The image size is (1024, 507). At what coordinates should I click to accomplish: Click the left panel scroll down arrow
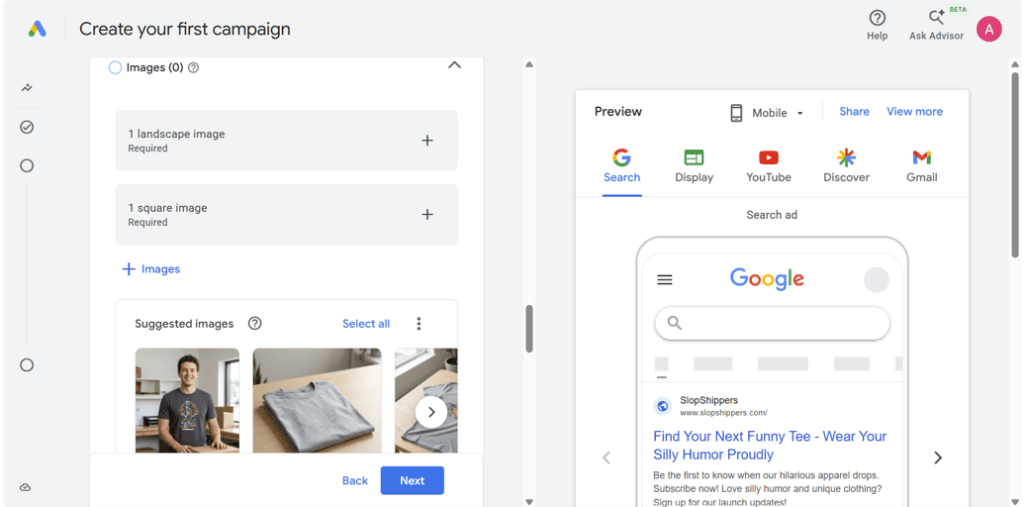pyautogui.click(x=530, y=502)
